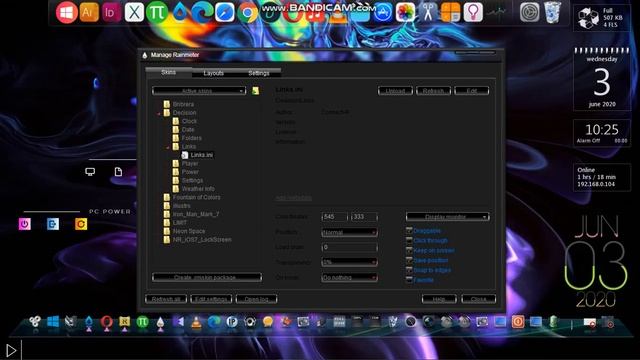640x360 pixels.
Task: Click the Y coordinate field showing 333
Action: [x=364, y=217]
